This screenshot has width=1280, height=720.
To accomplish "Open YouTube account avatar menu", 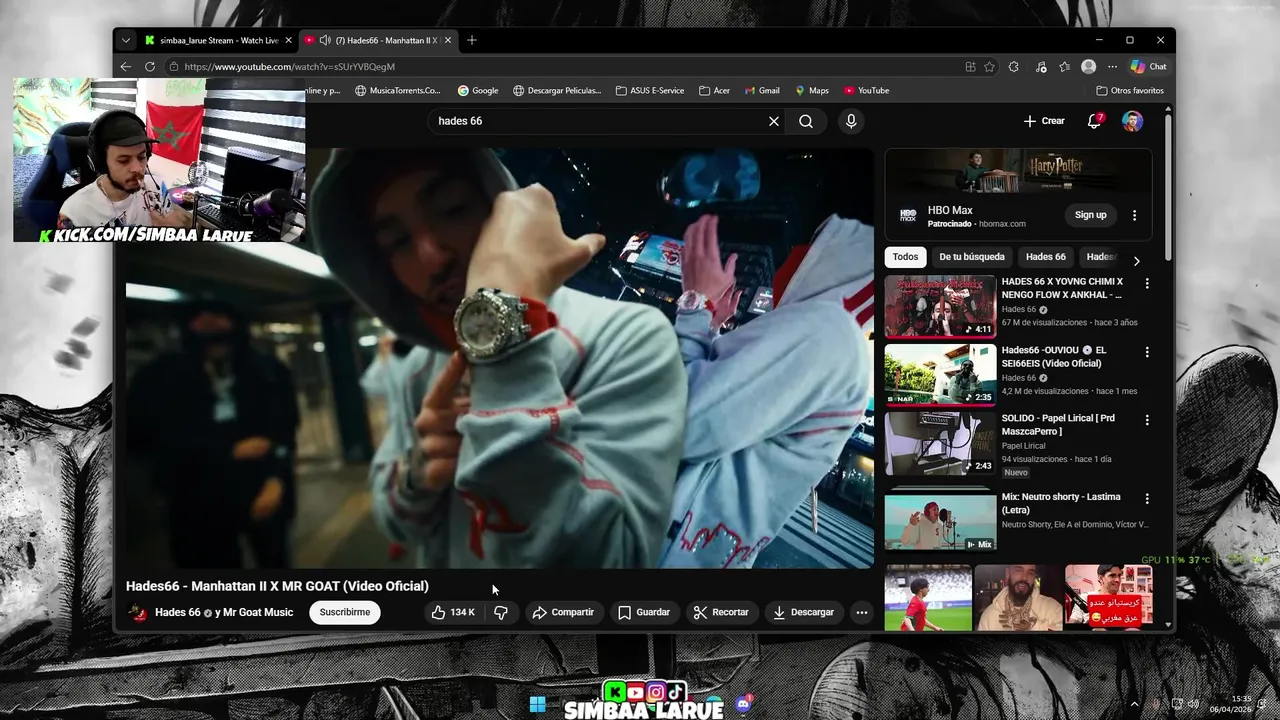I will coord(1132,121).
